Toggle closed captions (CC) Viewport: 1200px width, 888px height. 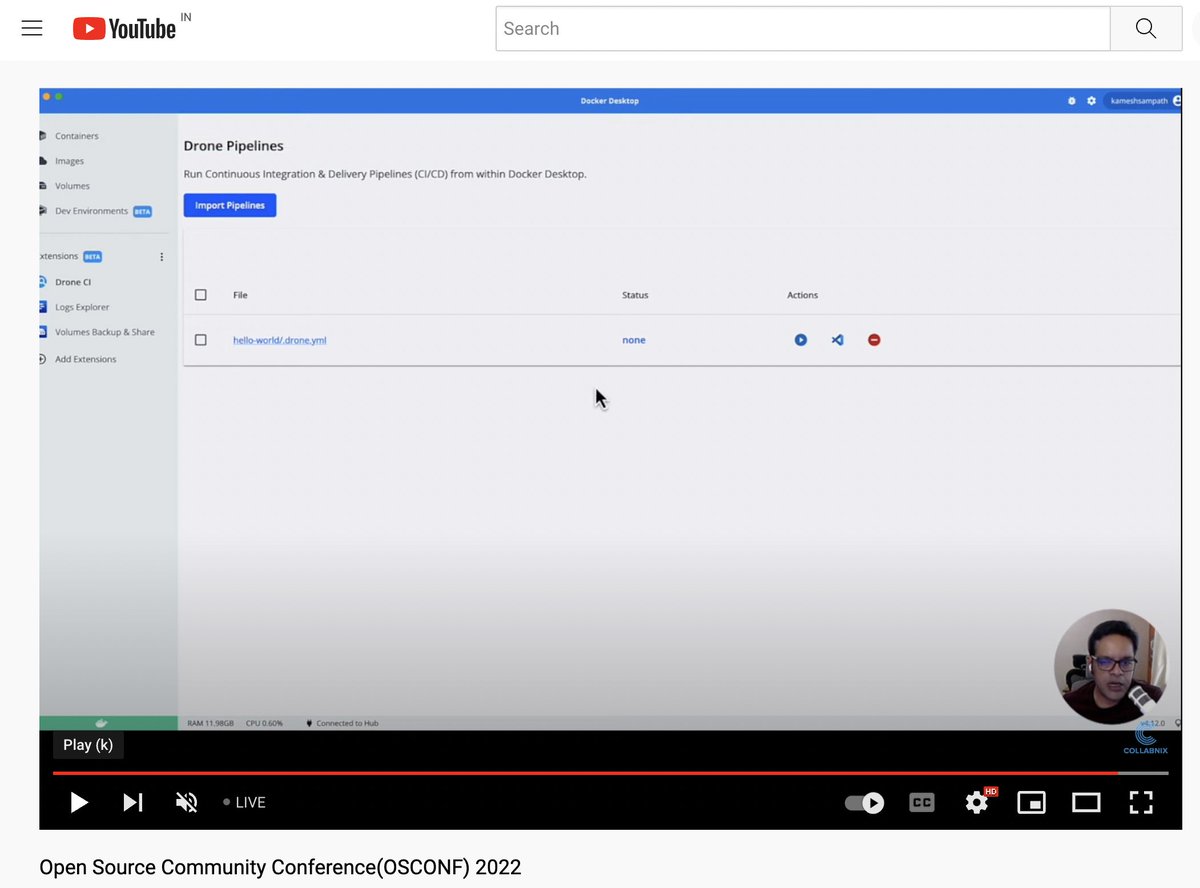click(x=922, y=802)
